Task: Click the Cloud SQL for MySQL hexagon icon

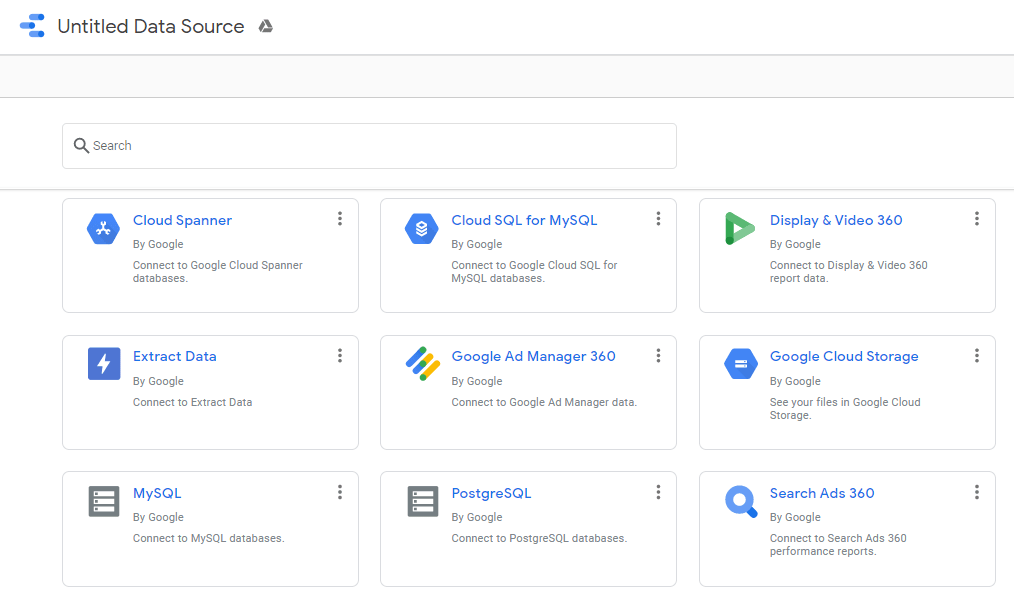Action: pos(422,228)
